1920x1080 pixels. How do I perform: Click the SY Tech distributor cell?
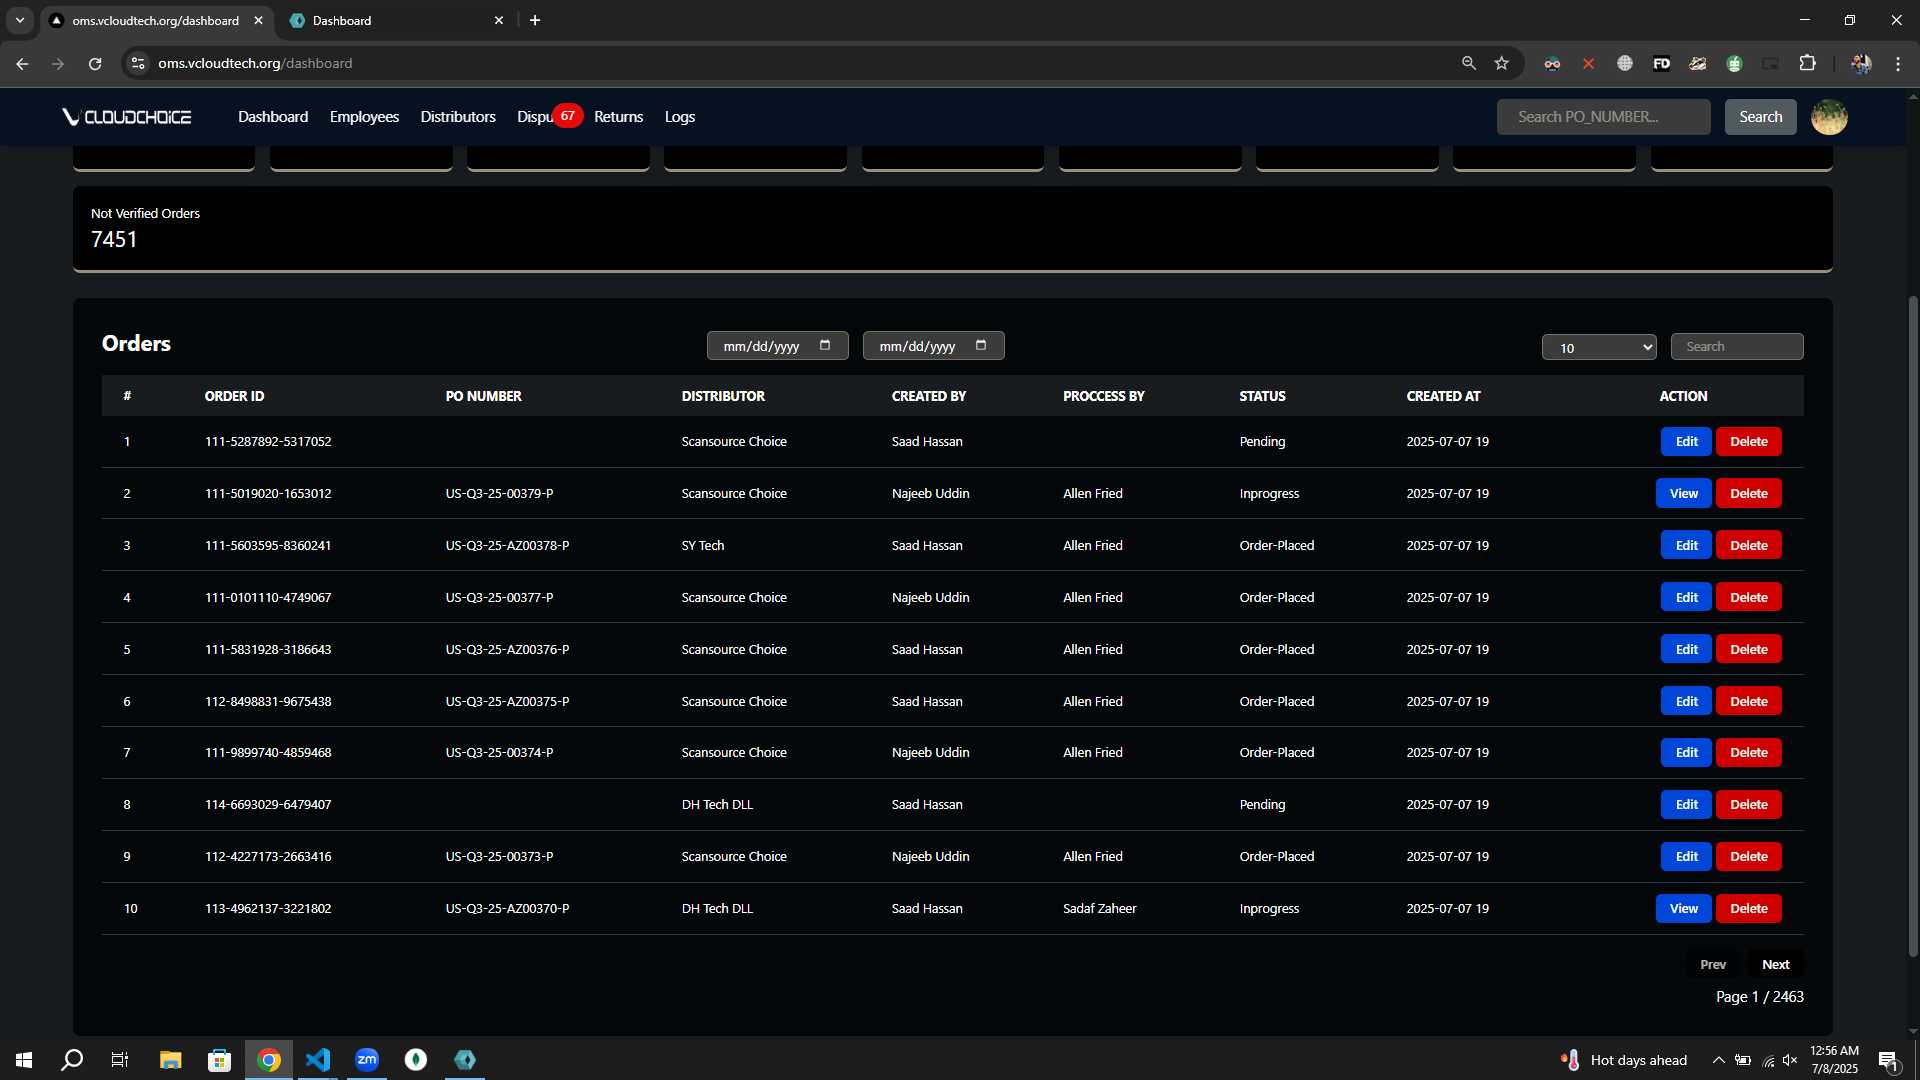(x=702, y=545)
